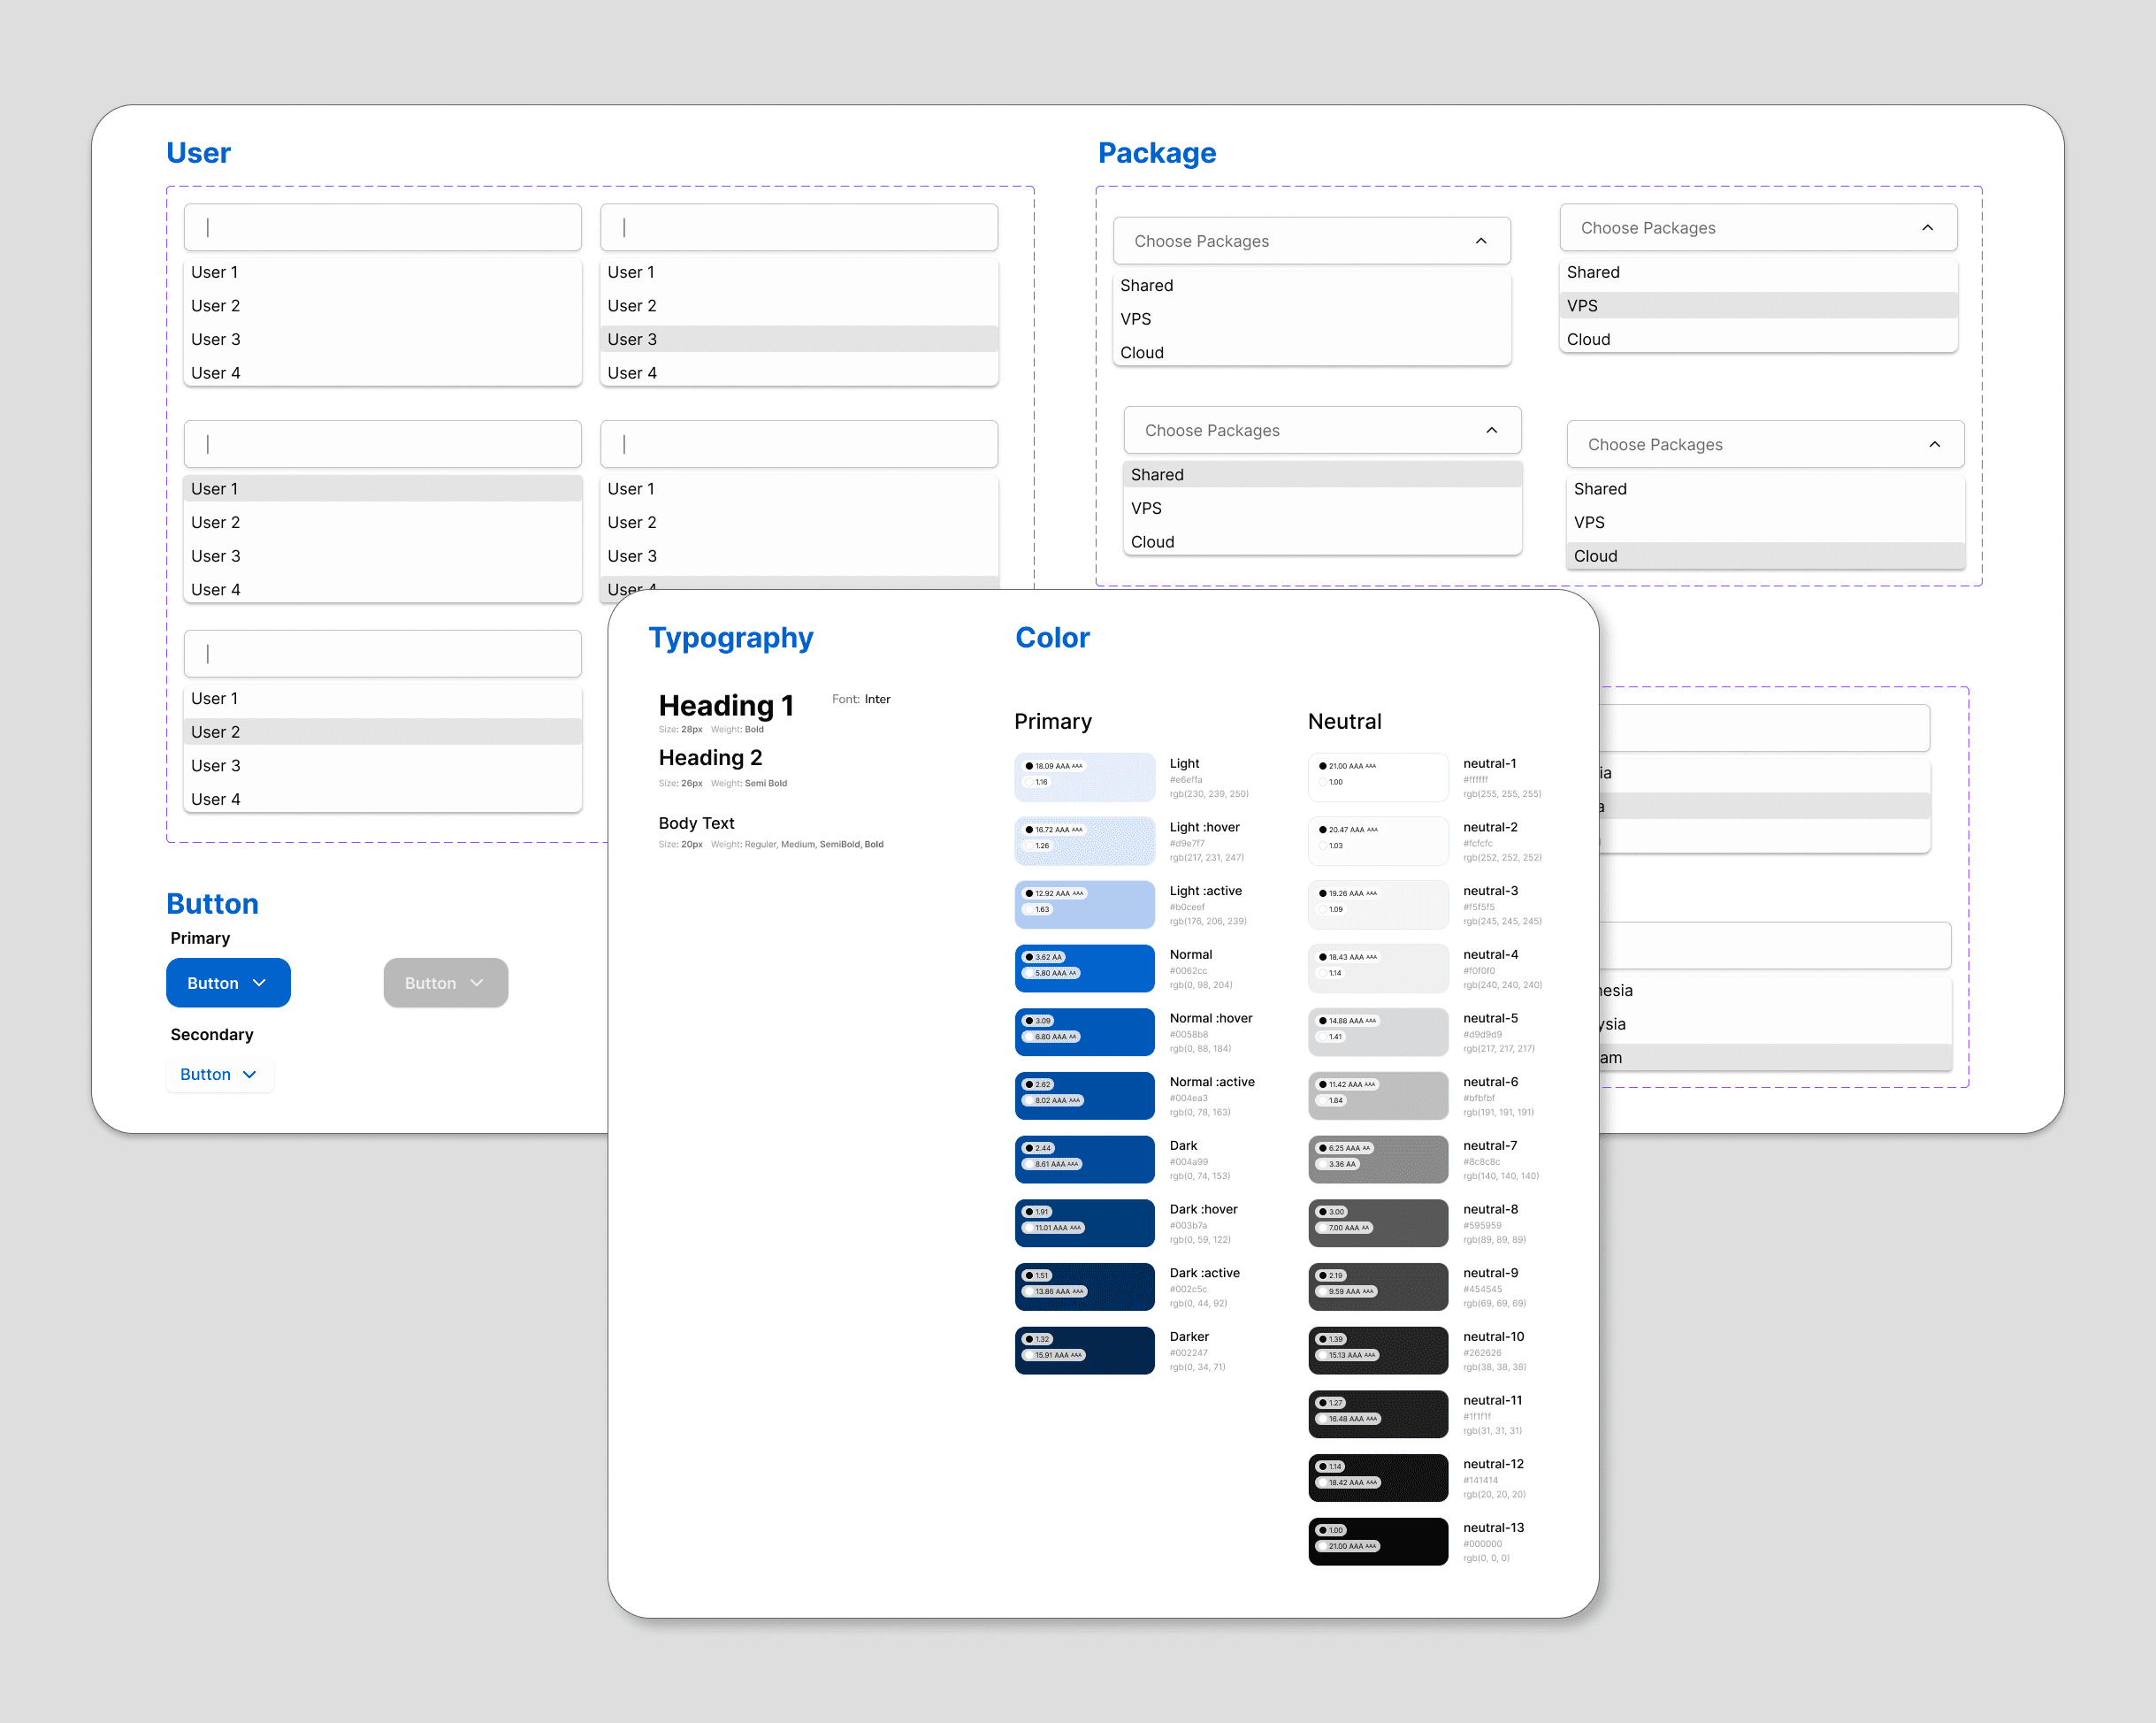Select the neutral-7 gray swatch
The height and width of the screenshot is (1723, 2156).
[1377, 1158]
